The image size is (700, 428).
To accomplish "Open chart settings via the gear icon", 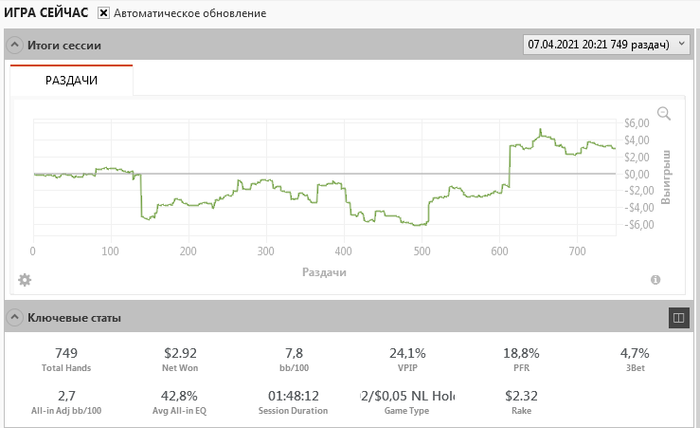I will coord(25,279).
